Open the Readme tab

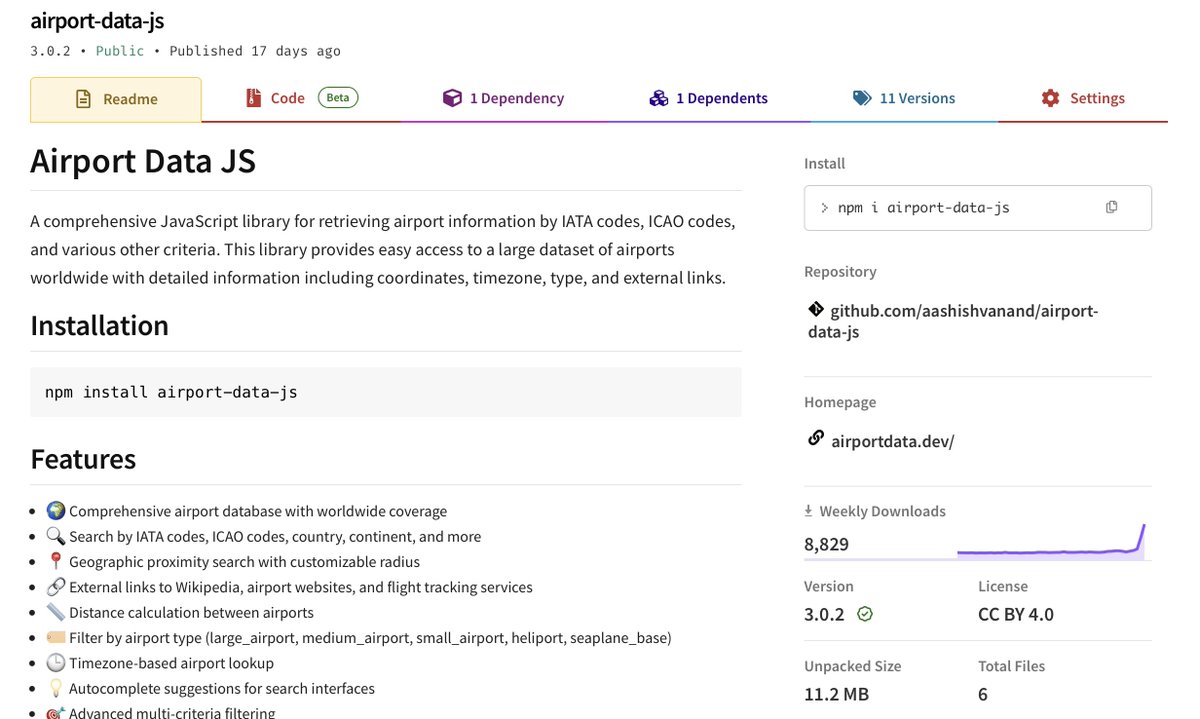tap(116, 99)
